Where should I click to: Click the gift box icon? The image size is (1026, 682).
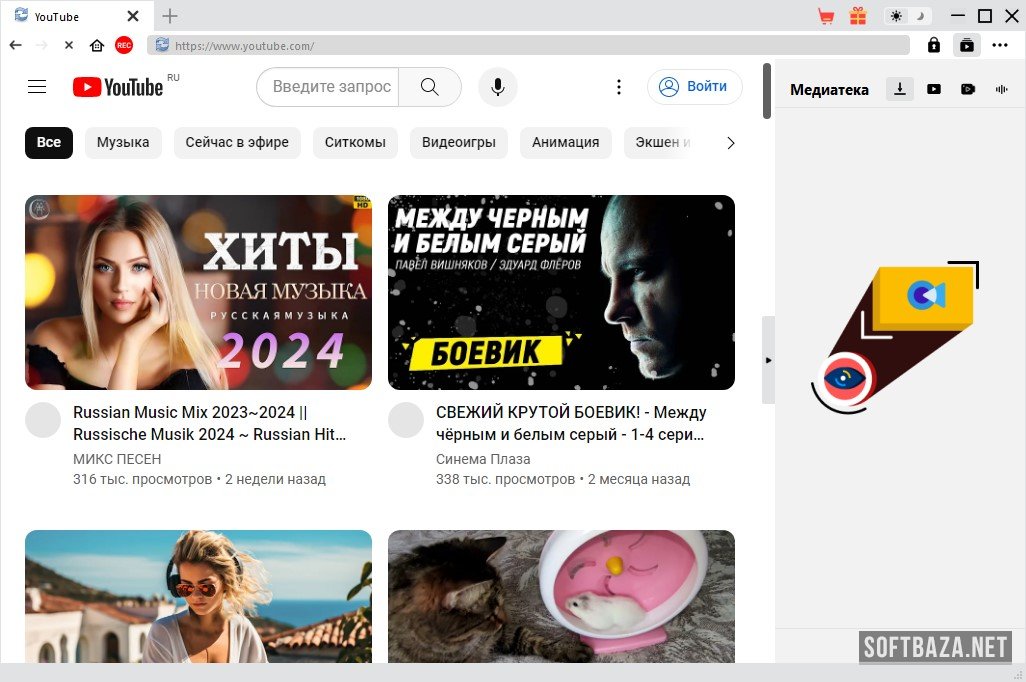(858, 16)
